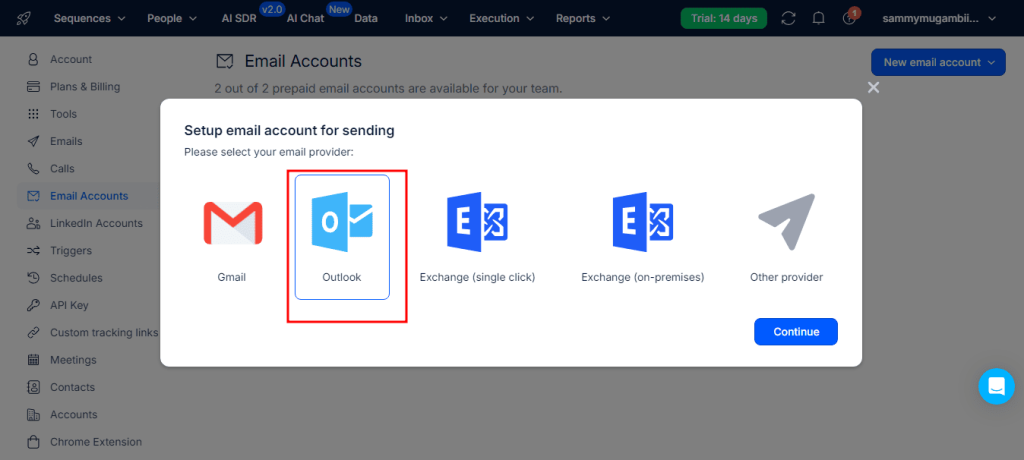The height and width of the screenshot is (460, 1024).
Task: Click Email Accounts page heading envelope icon
Action: (x=224, y=61)
